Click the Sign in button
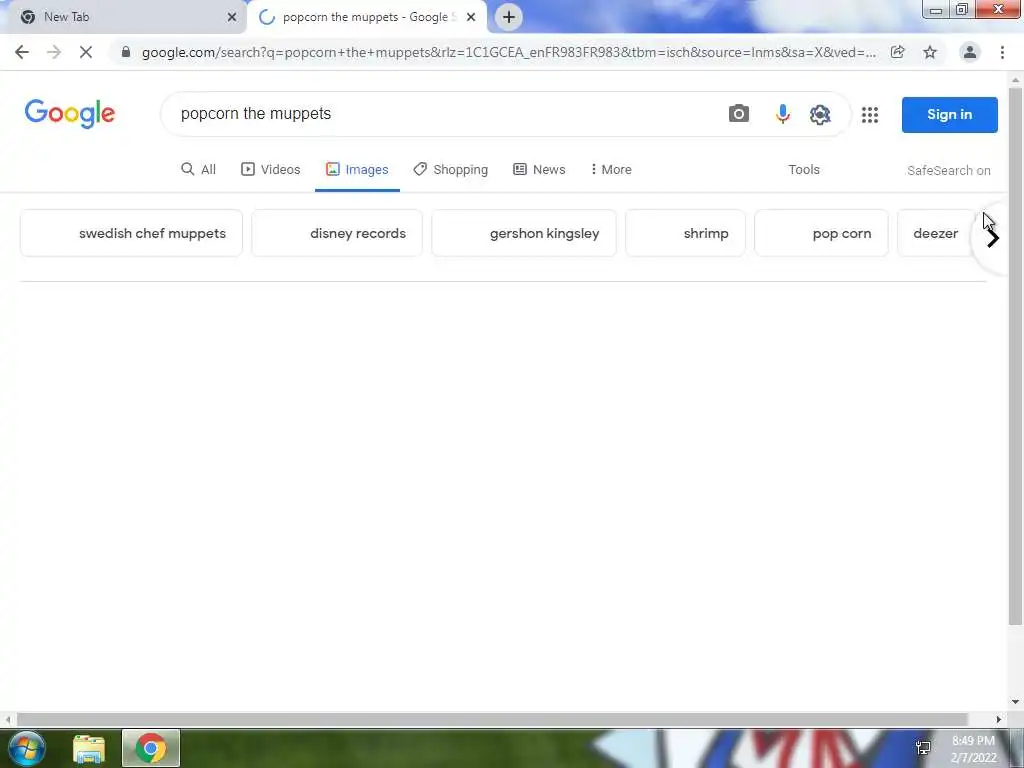 [x=950, y=115]
